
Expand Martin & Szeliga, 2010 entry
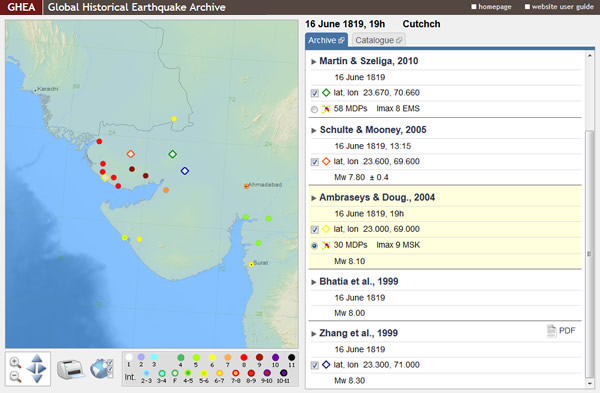click(x=314, y=62)
